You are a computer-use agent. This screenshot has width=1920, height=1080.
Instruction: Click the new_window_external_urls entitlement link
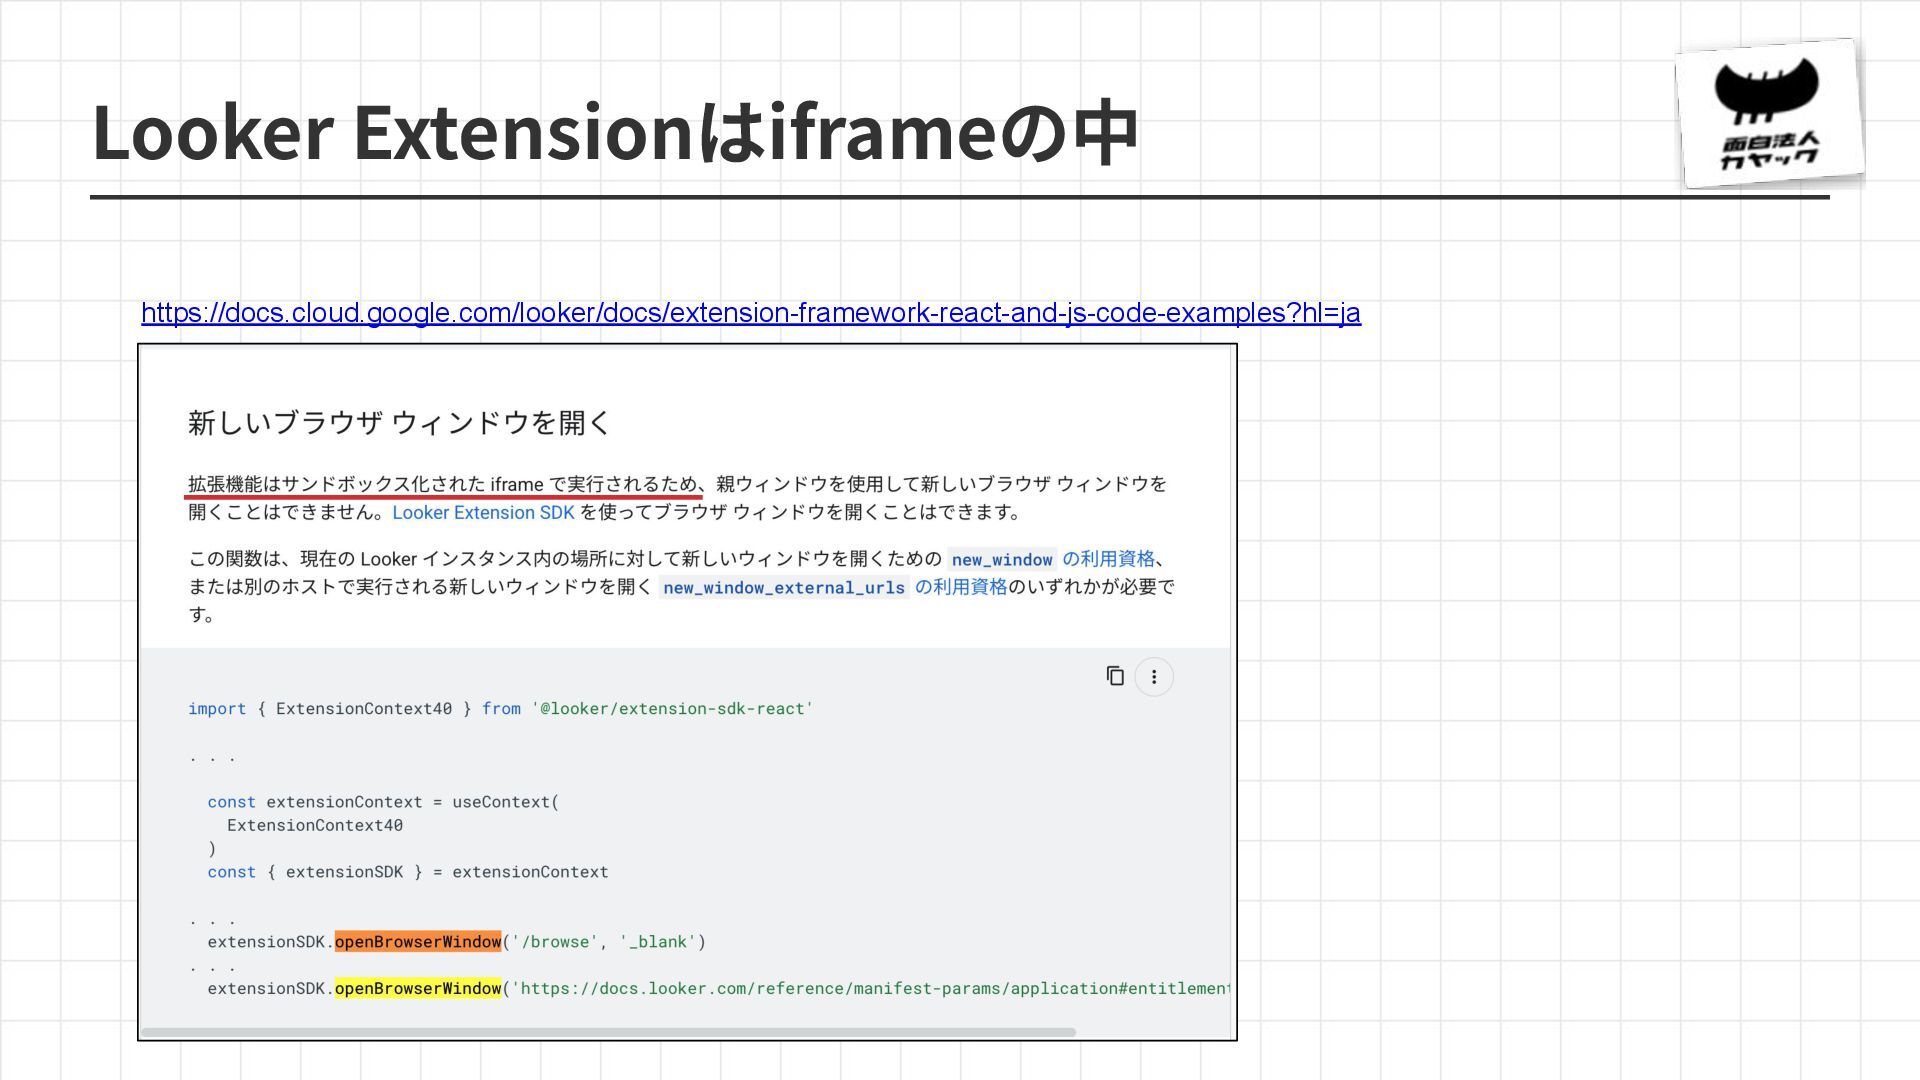(x=834, y=587)
